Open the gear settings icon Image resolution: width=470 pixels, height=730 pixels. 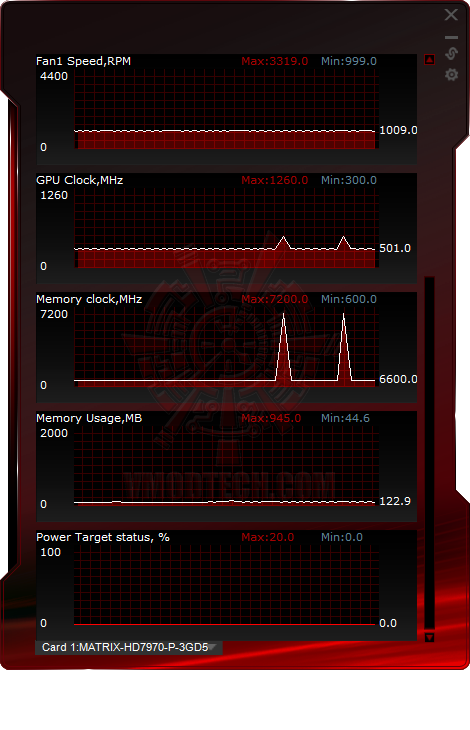coord(451,74)
